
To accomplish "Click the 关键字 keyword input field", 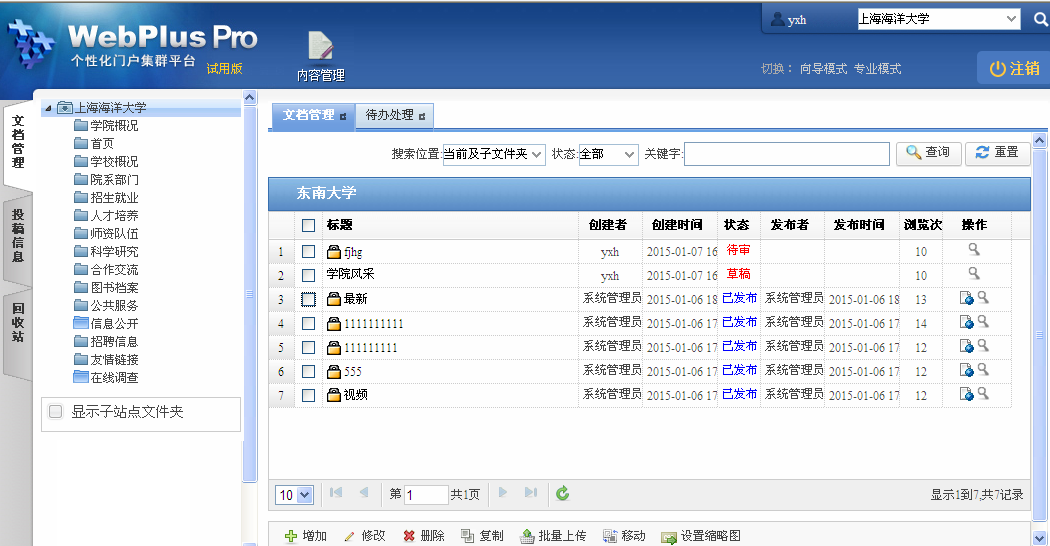I will pos(786,153).
